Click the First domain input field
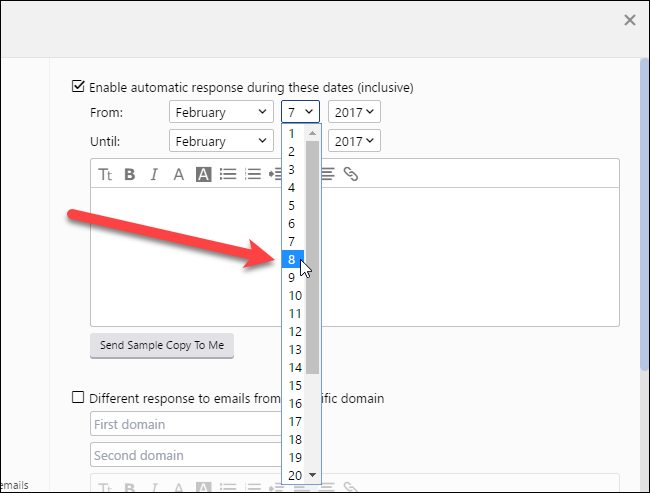The height and width of the screenshot is (493, 650). 186,424
